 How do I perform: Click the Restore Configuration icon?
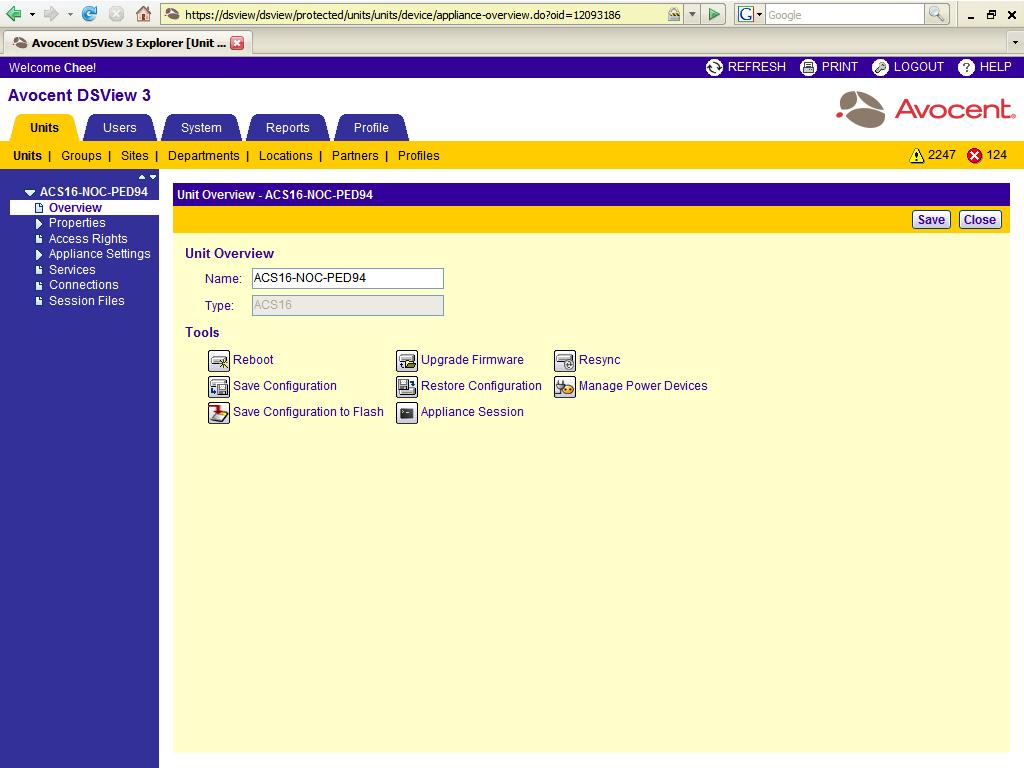[x=406, y=387]
